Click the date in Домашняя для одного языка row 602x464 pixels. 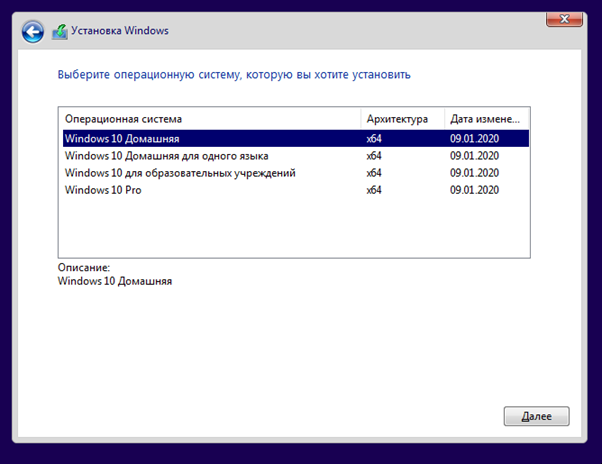[x=474, y=156]
